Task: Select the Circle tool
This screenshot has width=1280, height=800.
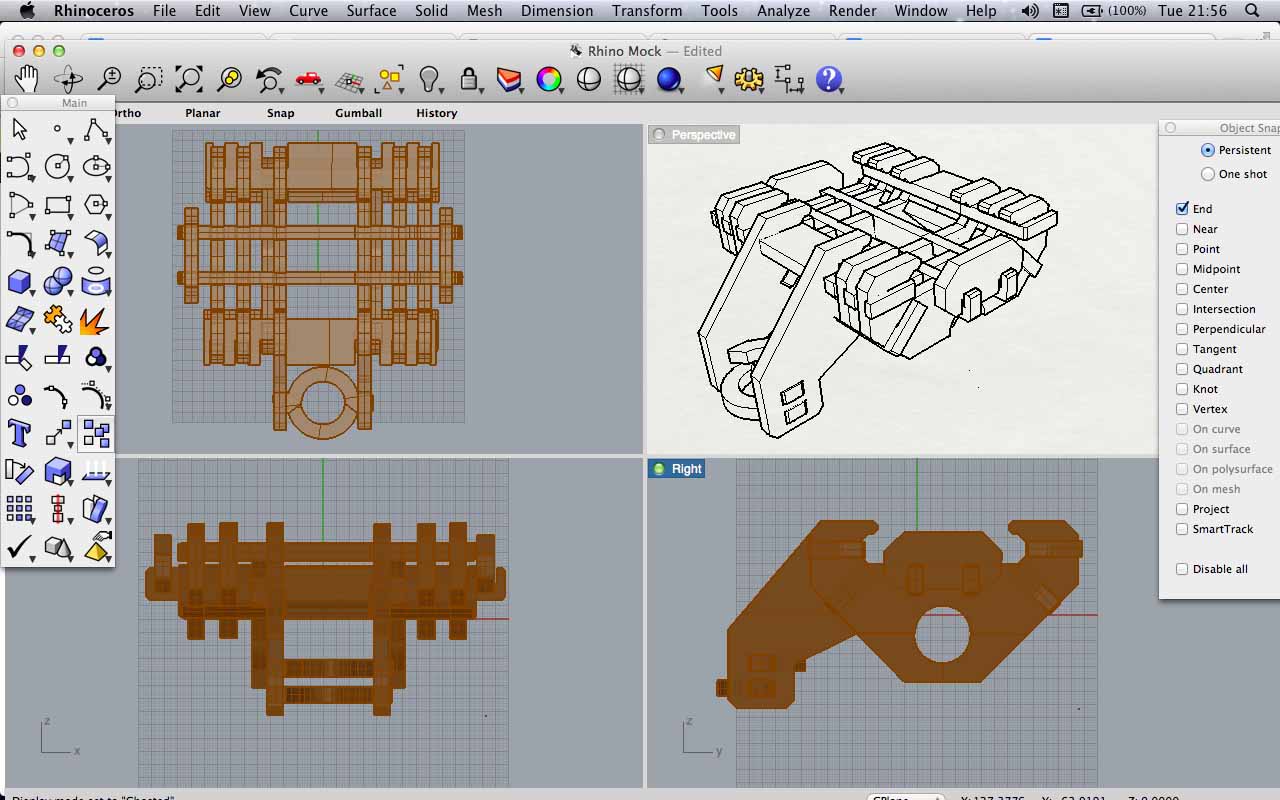Action: 58,166
